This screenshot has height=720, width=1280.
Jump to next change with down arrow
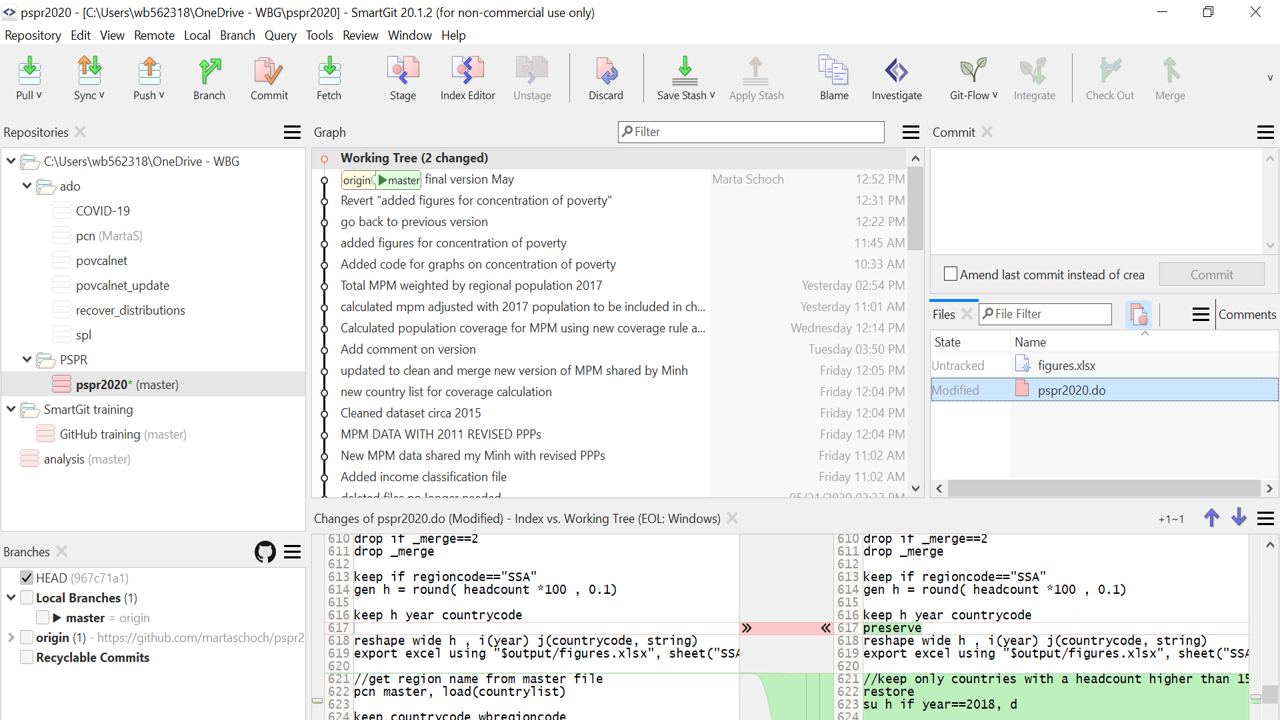tap(1239, 518)
